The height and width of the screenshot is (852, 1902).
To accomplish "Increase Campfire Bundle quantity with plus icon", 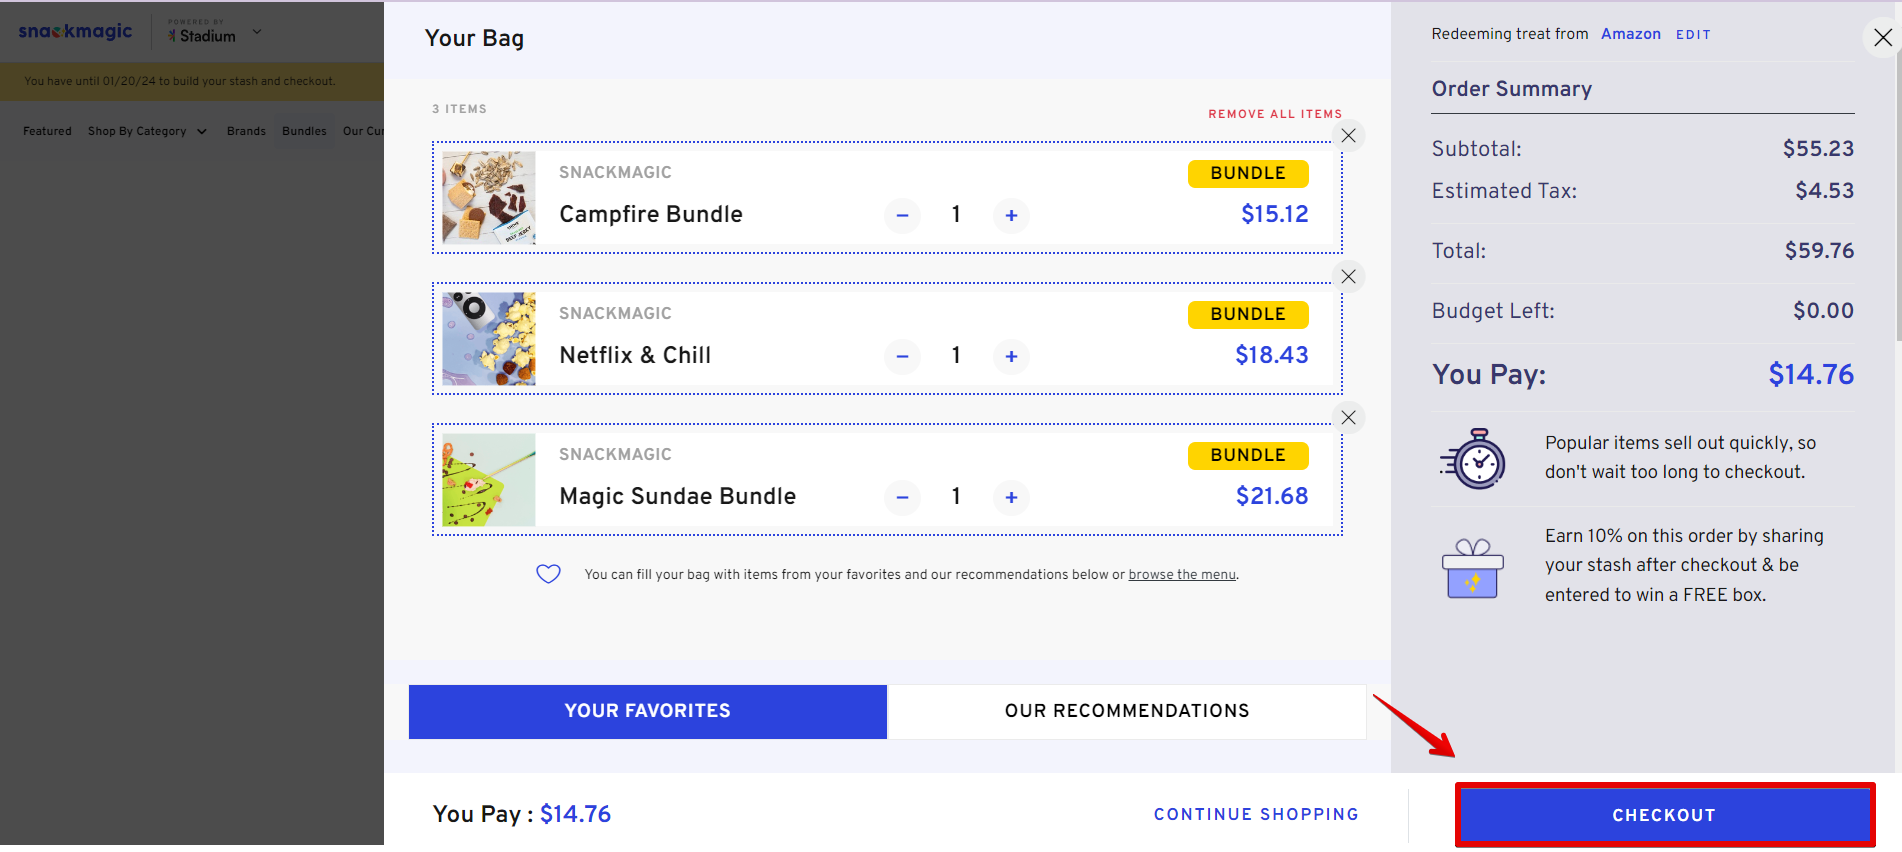I will 1011,215.
